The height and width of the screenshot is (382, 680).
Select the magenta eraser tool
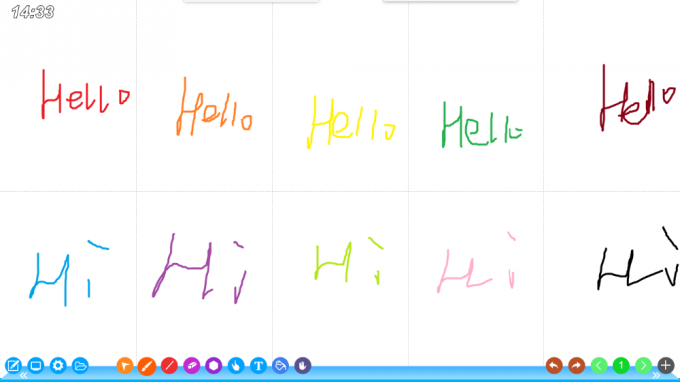(x=192, y=366)
